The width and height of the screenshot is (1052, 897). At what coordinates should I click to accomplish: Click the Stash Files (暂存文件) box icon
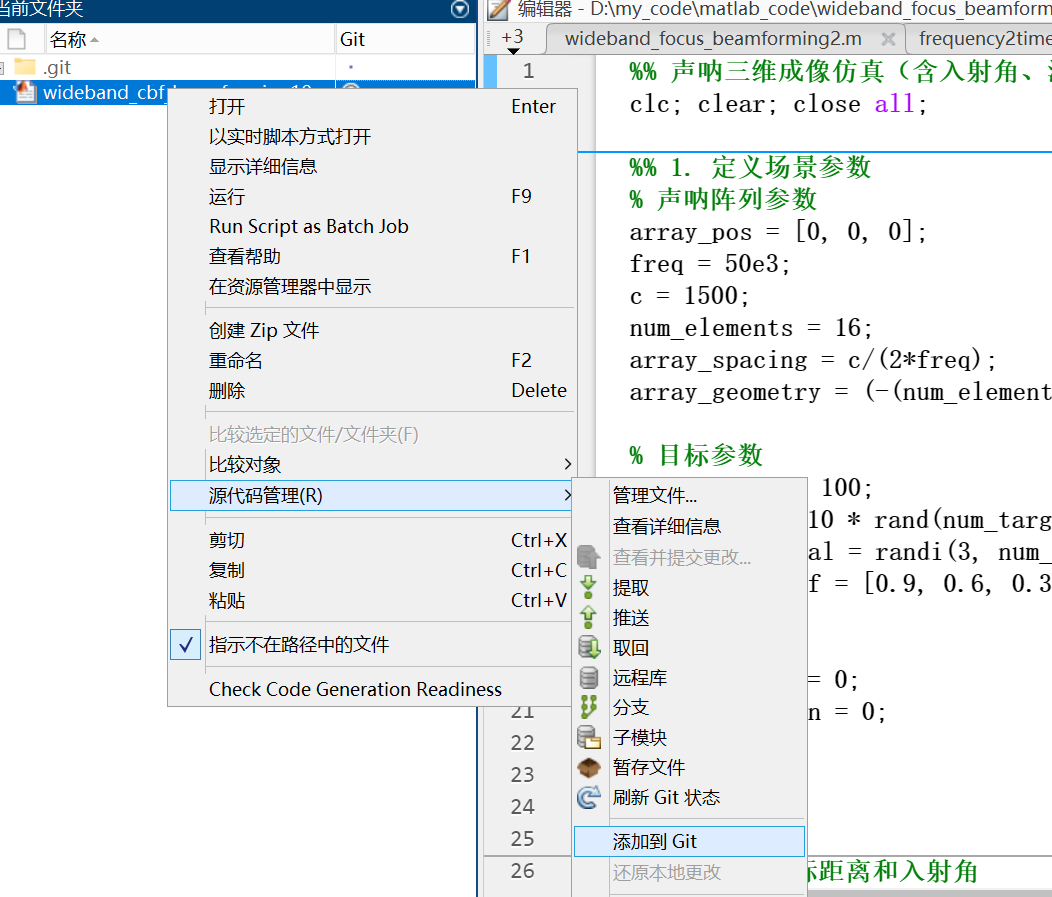click(x=590, y=767)
